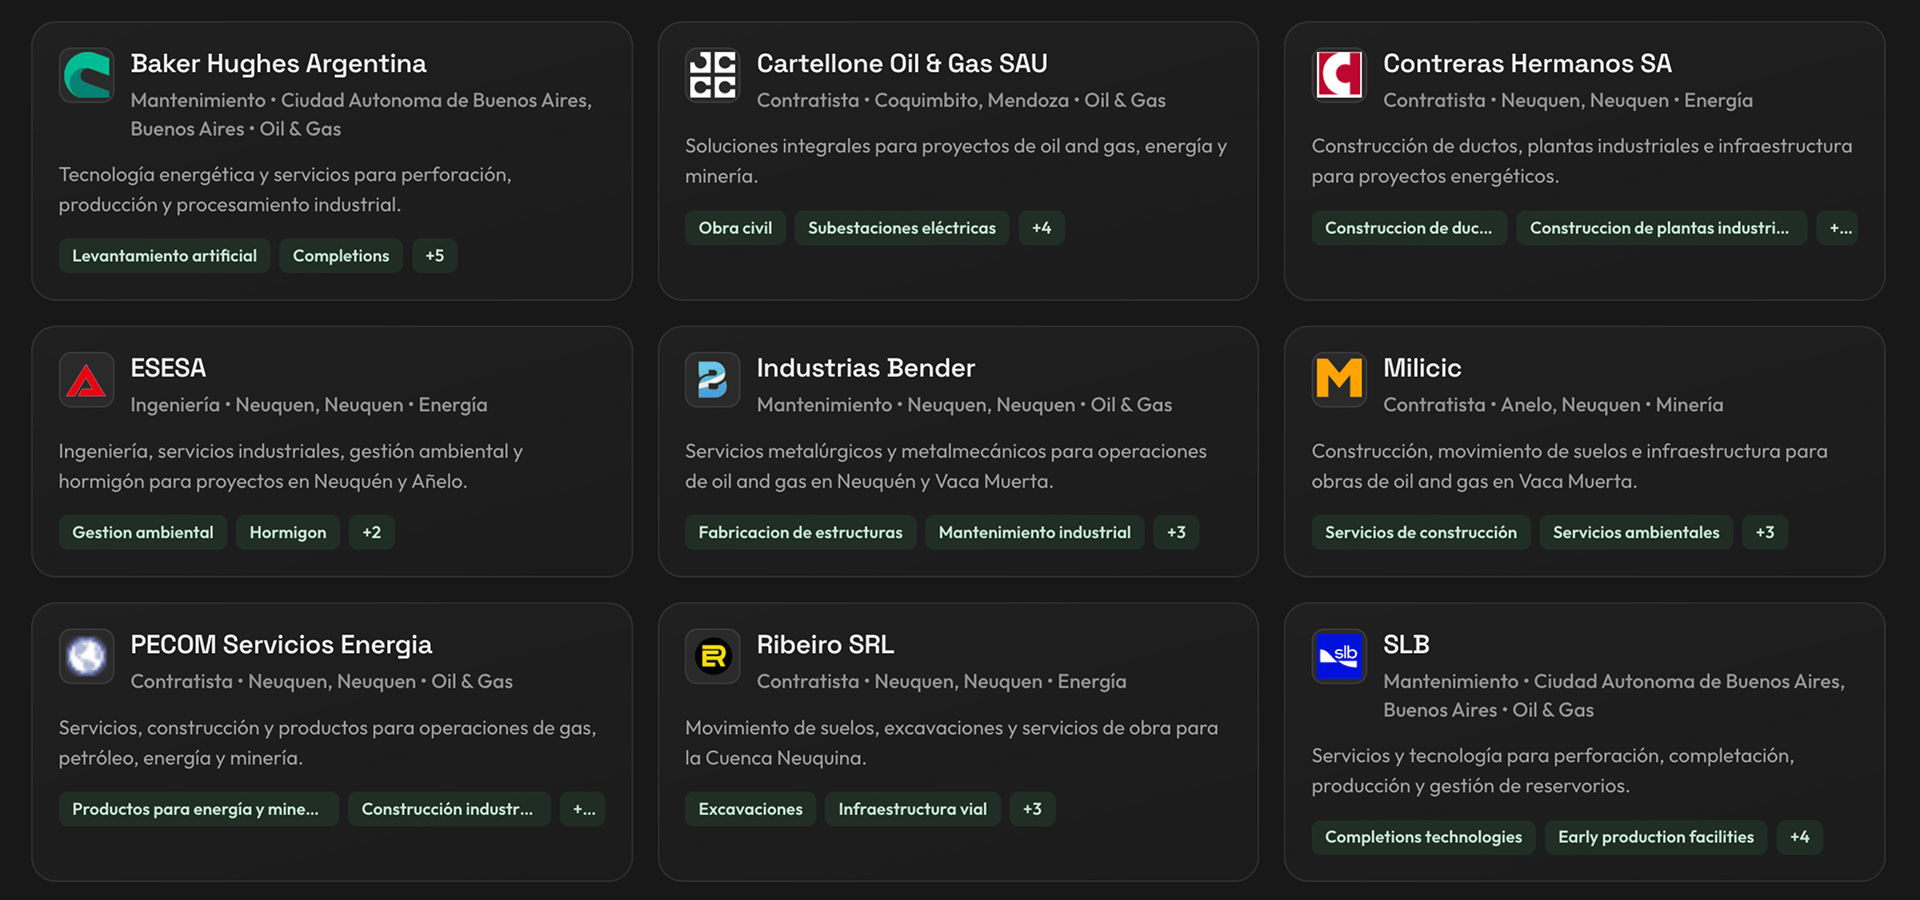Click 'Contratista · Anelo, Neuquen · Minería' line
The image size is (1920, 900).
click(1553, 405)
